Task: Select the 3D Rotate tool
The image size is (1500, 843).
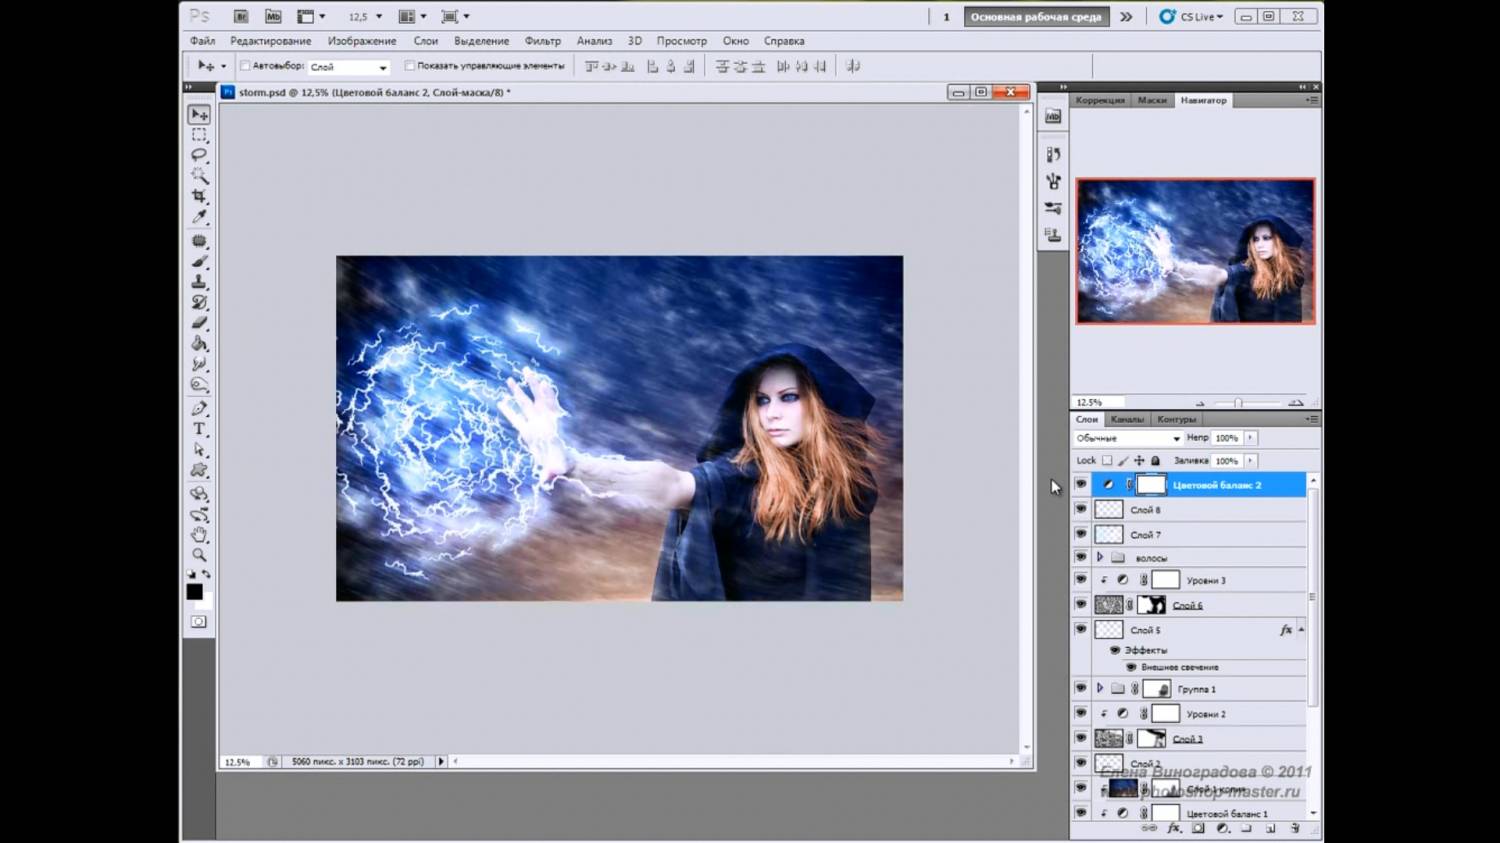Action: tap(199, 494)
